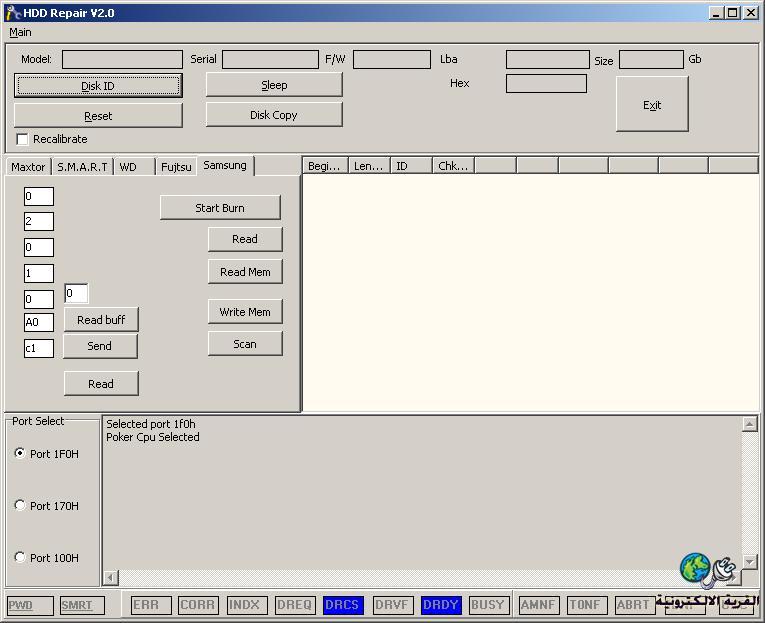This screenshot has width=765, height=623.
Task: Switch to the Fujtsu tab
Action: pyautogui.click(x=176, y=167)
